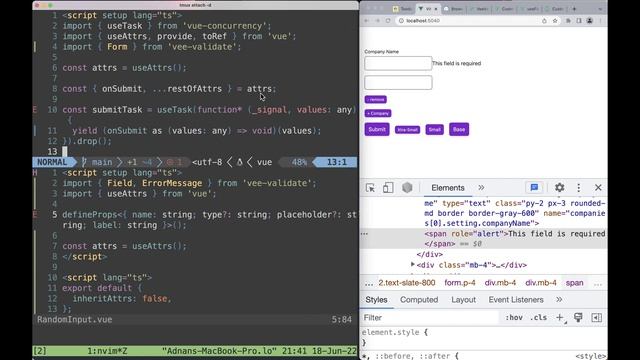Add a new style rule with the plus icon
This screenshot has height=360, width=640.
560,318
